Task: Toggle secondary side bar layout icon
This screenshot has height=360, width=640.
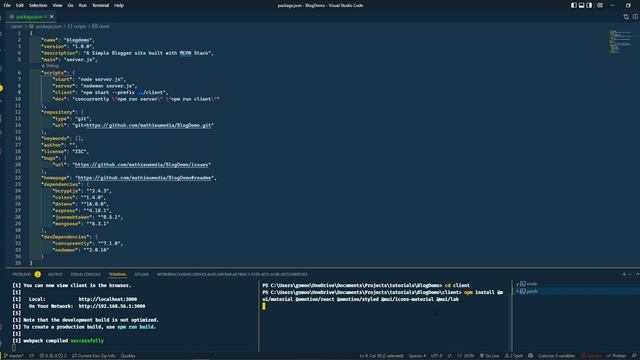Action: [x=589, y=5]
